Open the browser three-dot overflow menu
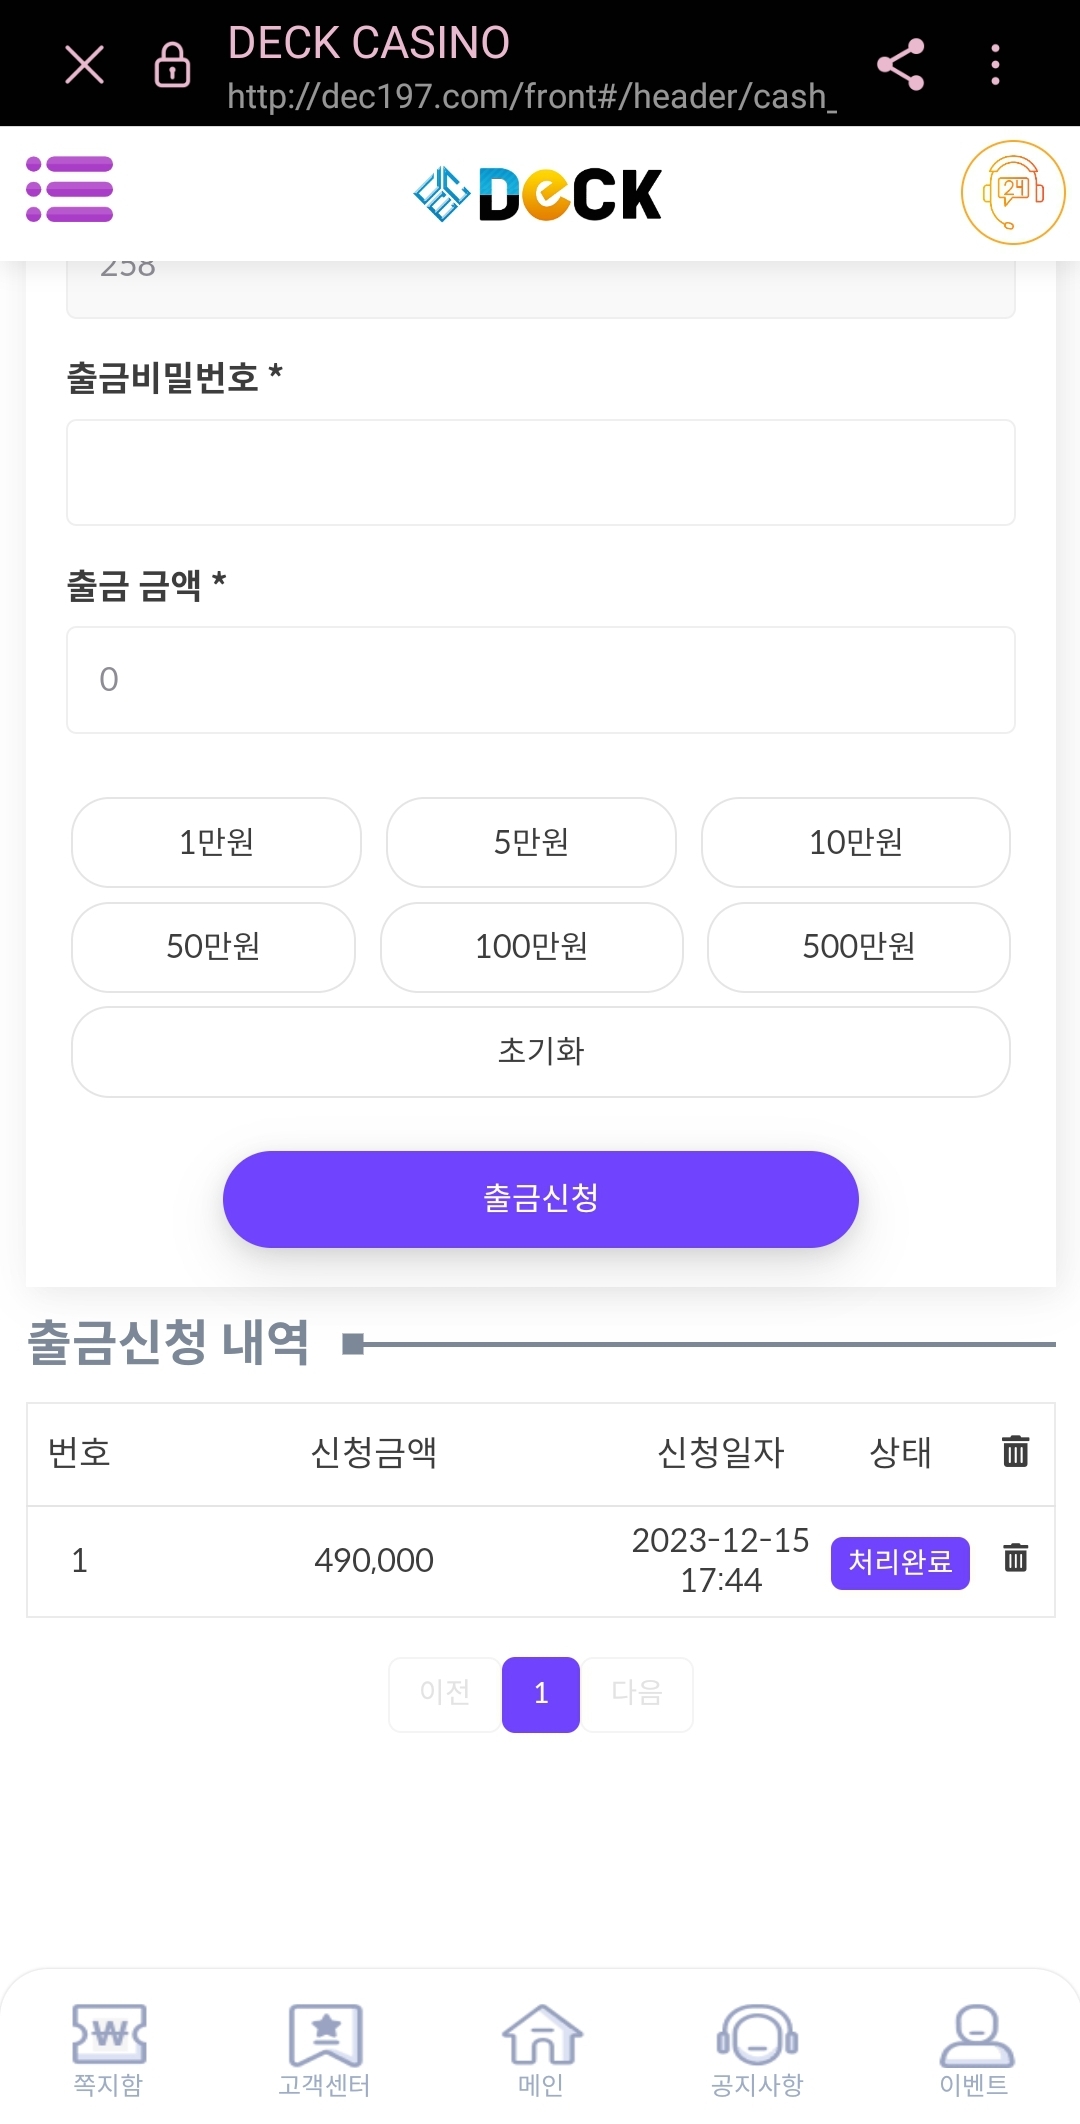The width and height of the screenshot is (1080, 2124). point(995,65)
